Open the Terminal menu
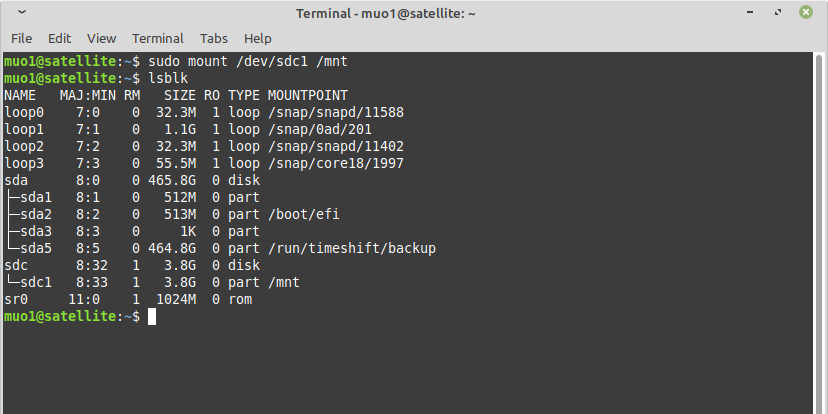 158,38
